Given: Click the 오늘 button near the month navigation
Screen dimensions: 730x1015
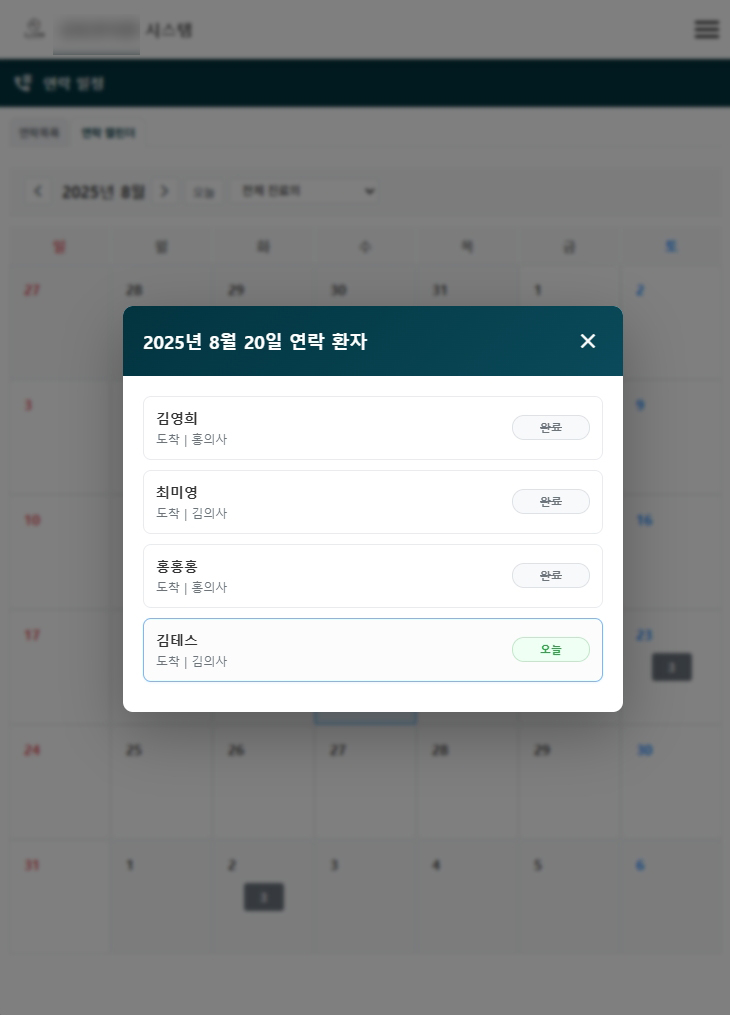Looking at the screenshot, I should (203, 191).
